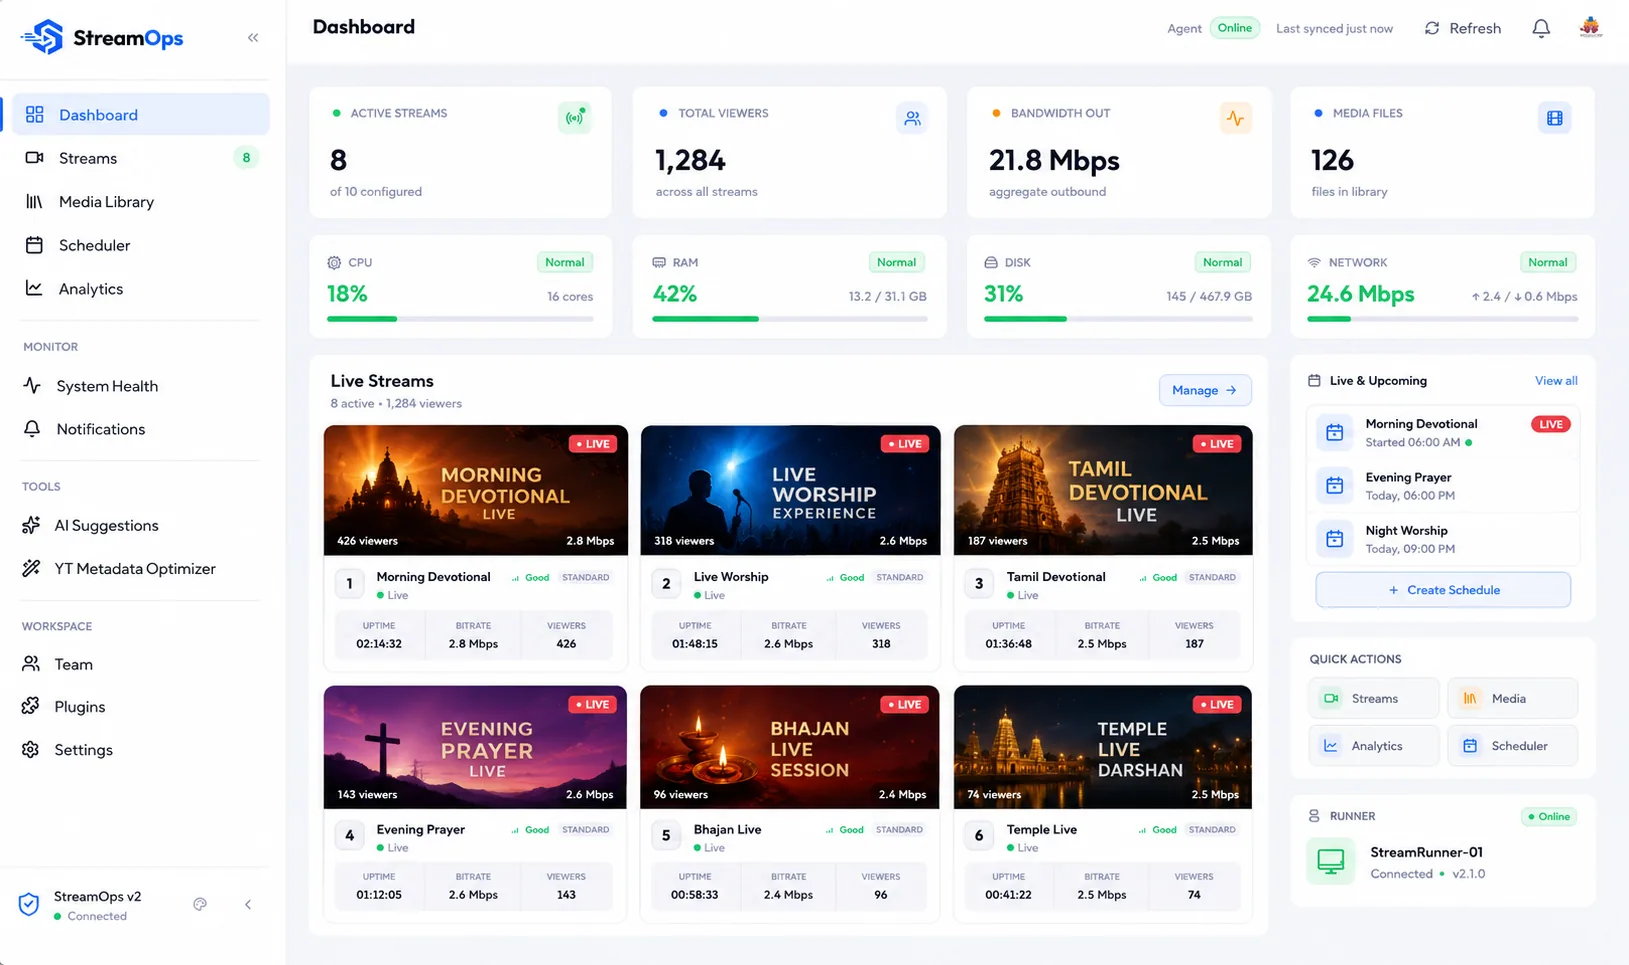Click the sidebar Notifications bell icon
This screenshot has height=965, width=1629.
click(x=32, y=428)
